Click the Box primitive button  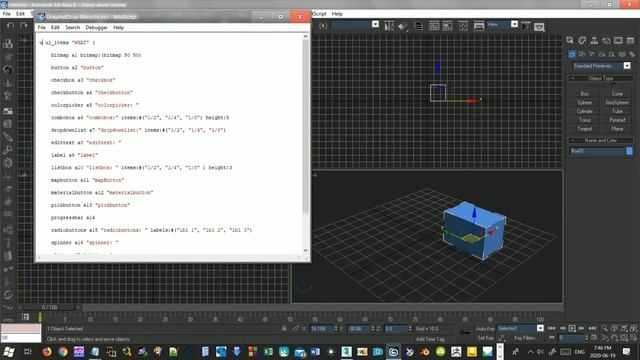tap(584, 93)
